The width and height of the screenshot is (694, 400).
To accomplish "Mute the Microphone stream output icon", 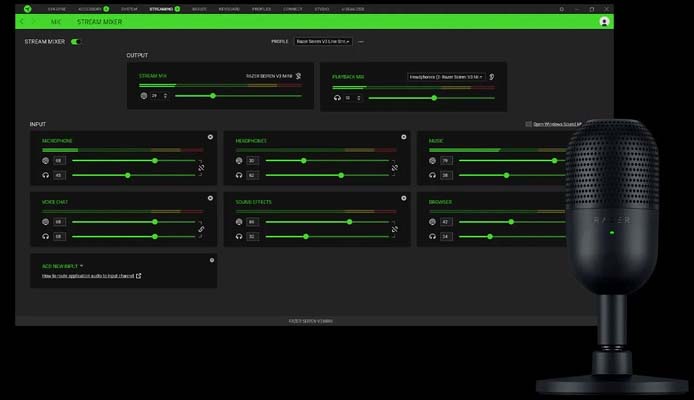I will [46, 160].
